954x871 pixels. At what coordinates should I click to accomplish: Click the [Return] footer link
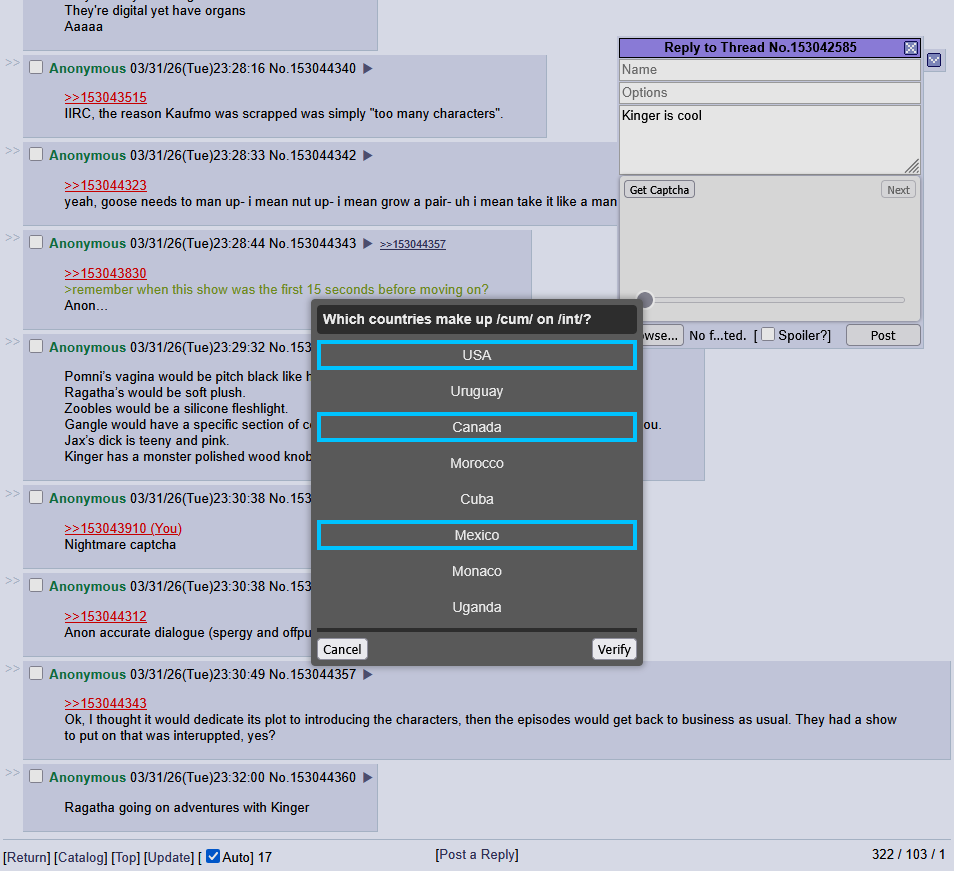coord(27,857)
